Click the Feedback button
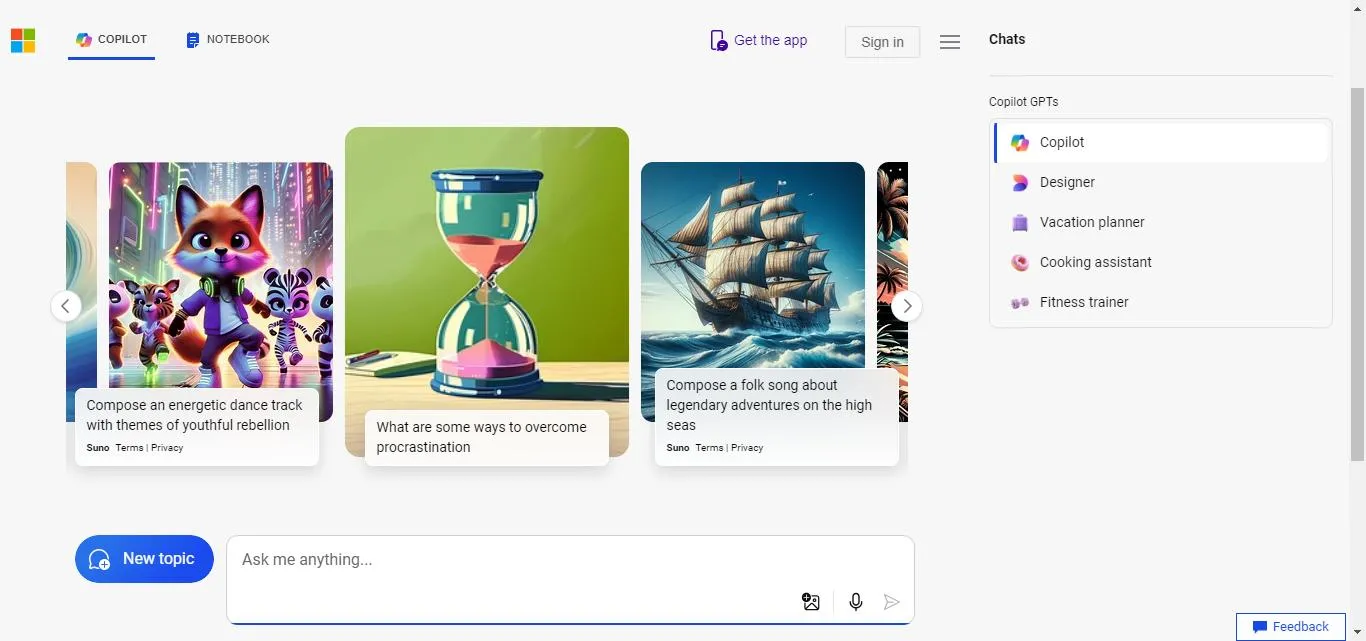Screen dimensions: 1366x641 pos(1291,627)
